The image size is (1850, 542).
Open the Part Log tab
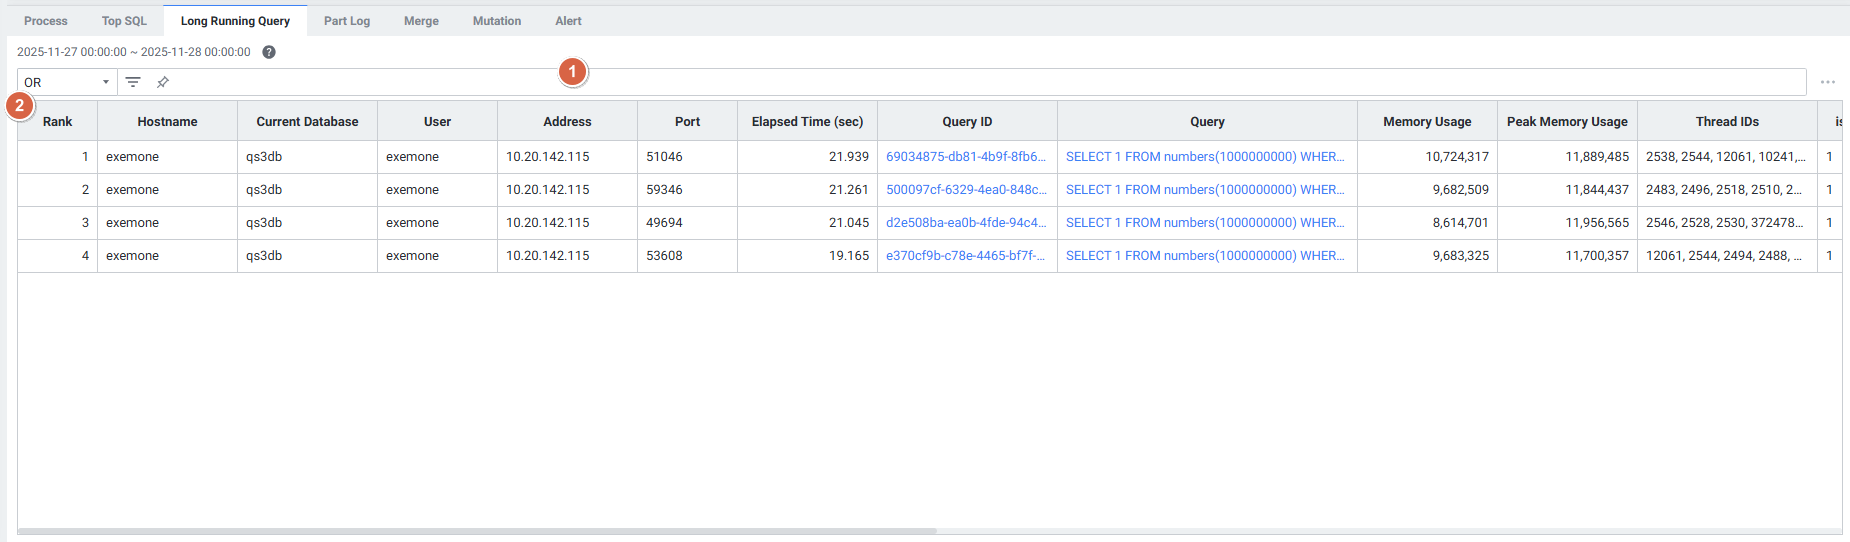tap(346, 21)
